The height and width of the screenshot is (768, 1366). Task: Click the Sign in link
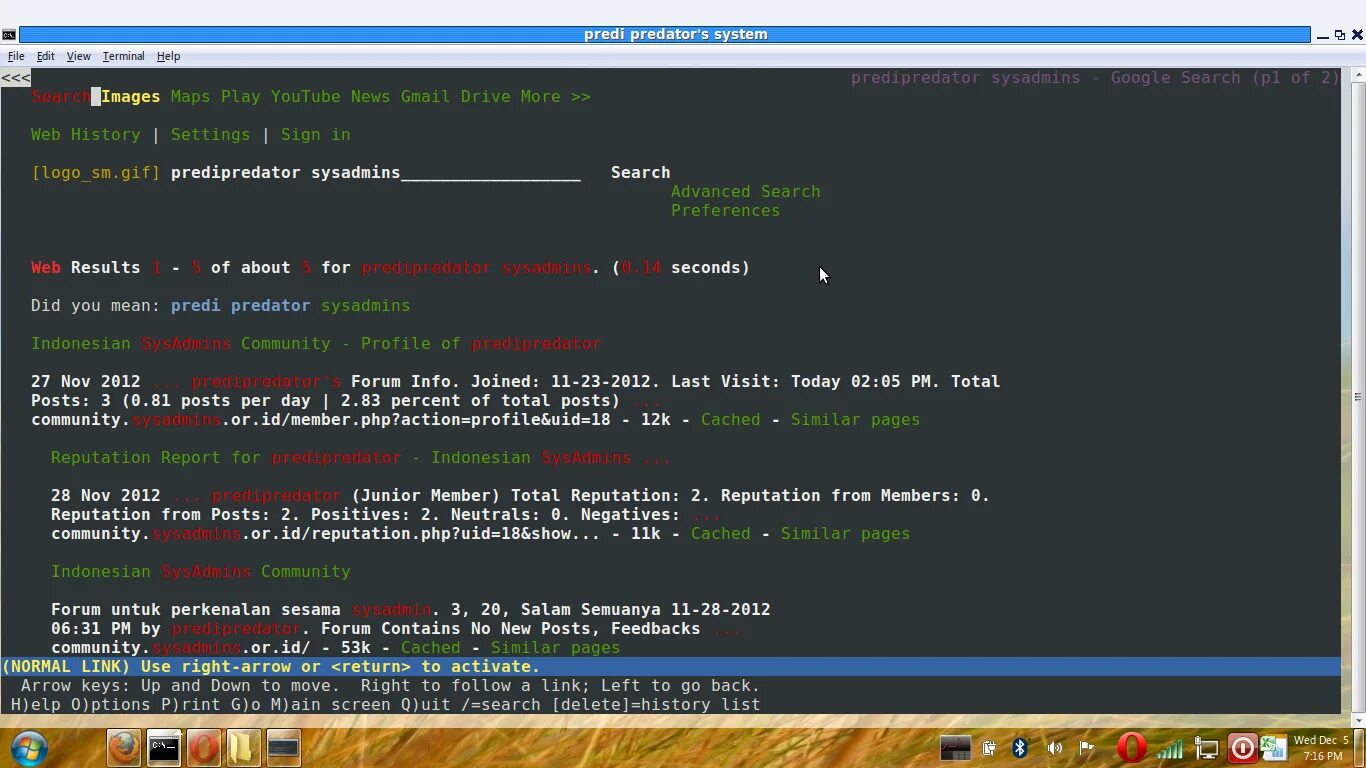315,135
